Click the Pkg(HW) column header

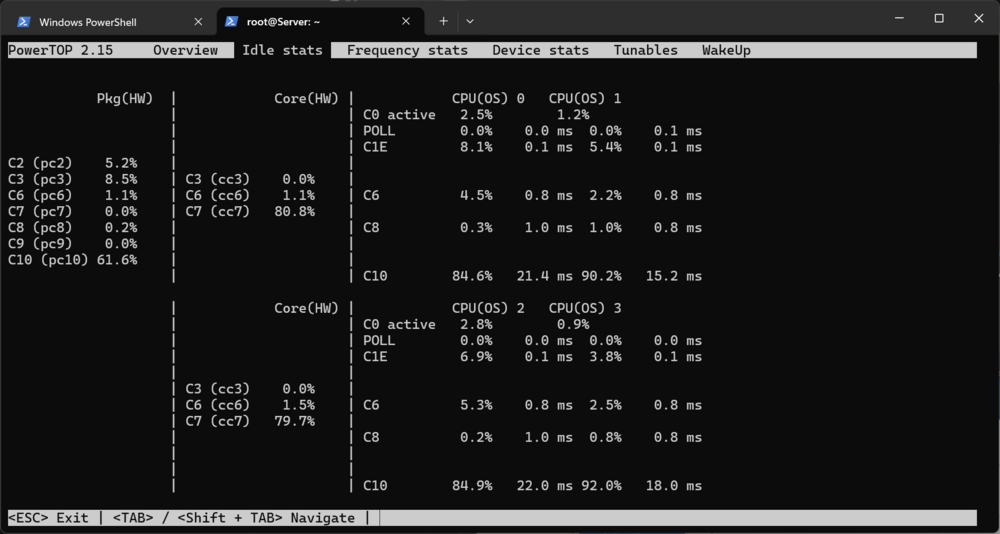click(x=125, y=99)
